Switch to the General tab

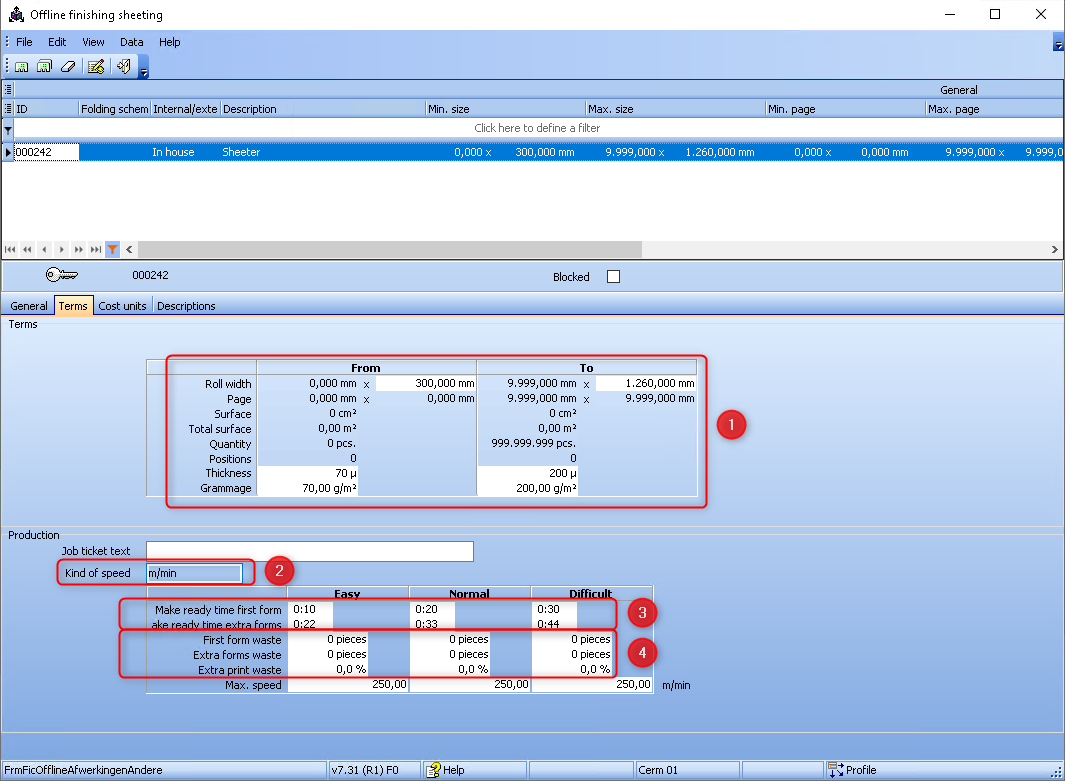29,306
